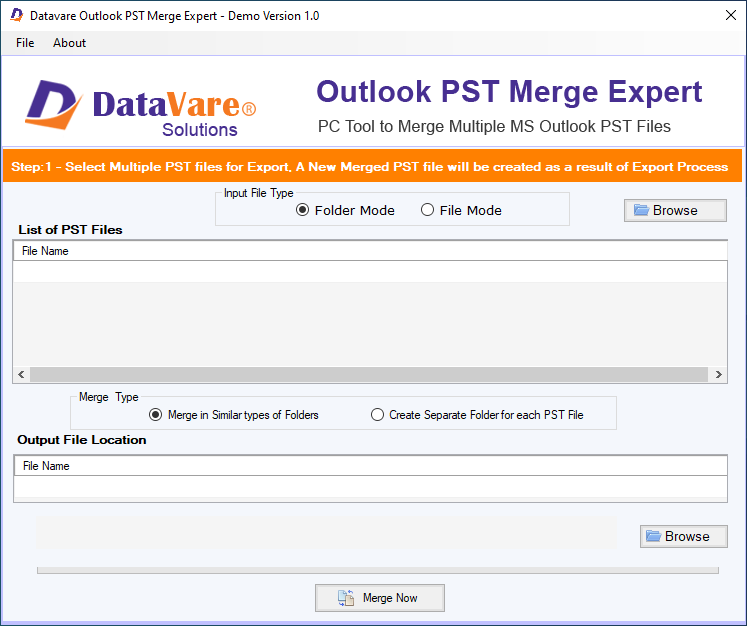
Task: Click the 'List of PST Files' label
Action: point(71,230)
